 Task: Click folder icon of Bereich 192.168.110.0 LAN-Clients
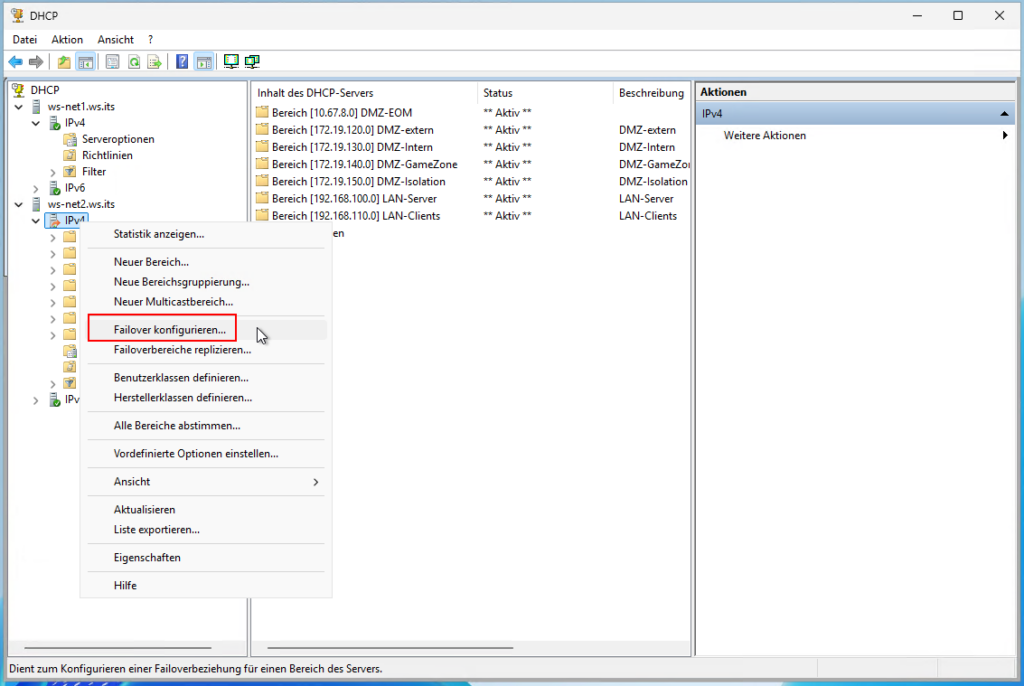[263, 216]
